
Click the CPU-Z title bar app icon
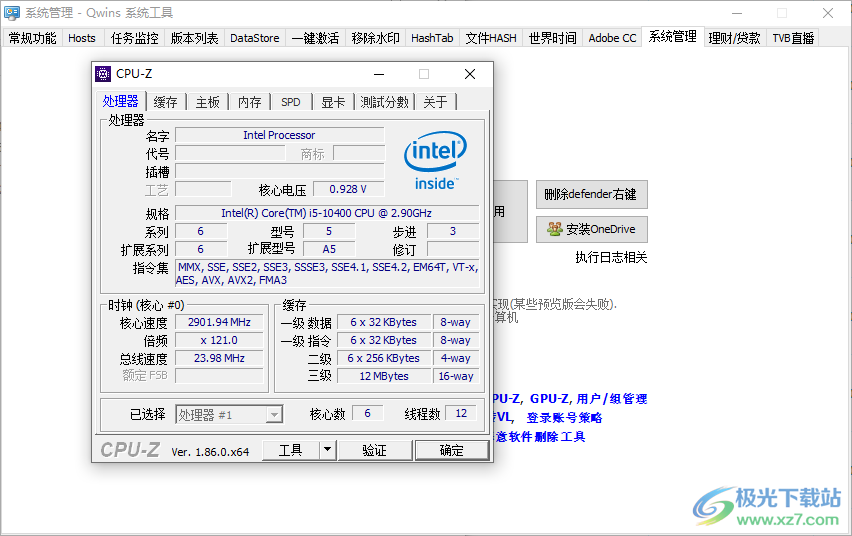(103, 74)
